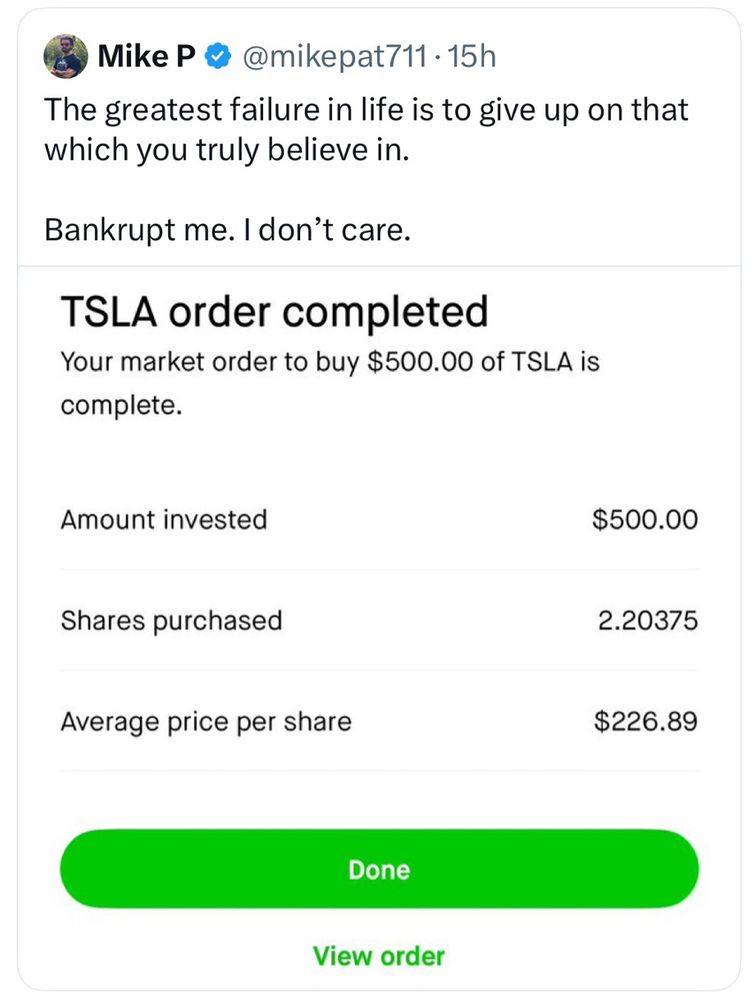The width and height of the screenshot is (756, 1000).
Task: Click the 'TSLA order completed' heading
Action: 274,312
